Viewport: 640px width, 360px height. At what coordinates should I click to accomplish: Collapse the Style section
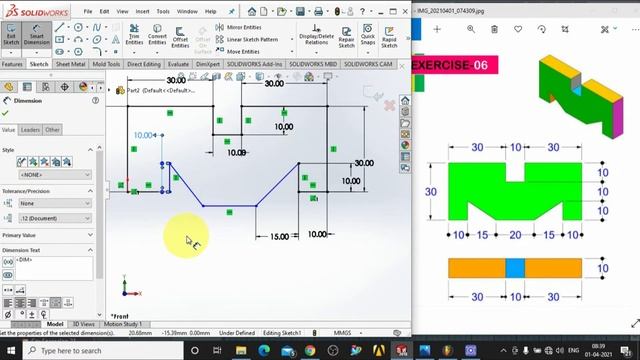90,150
